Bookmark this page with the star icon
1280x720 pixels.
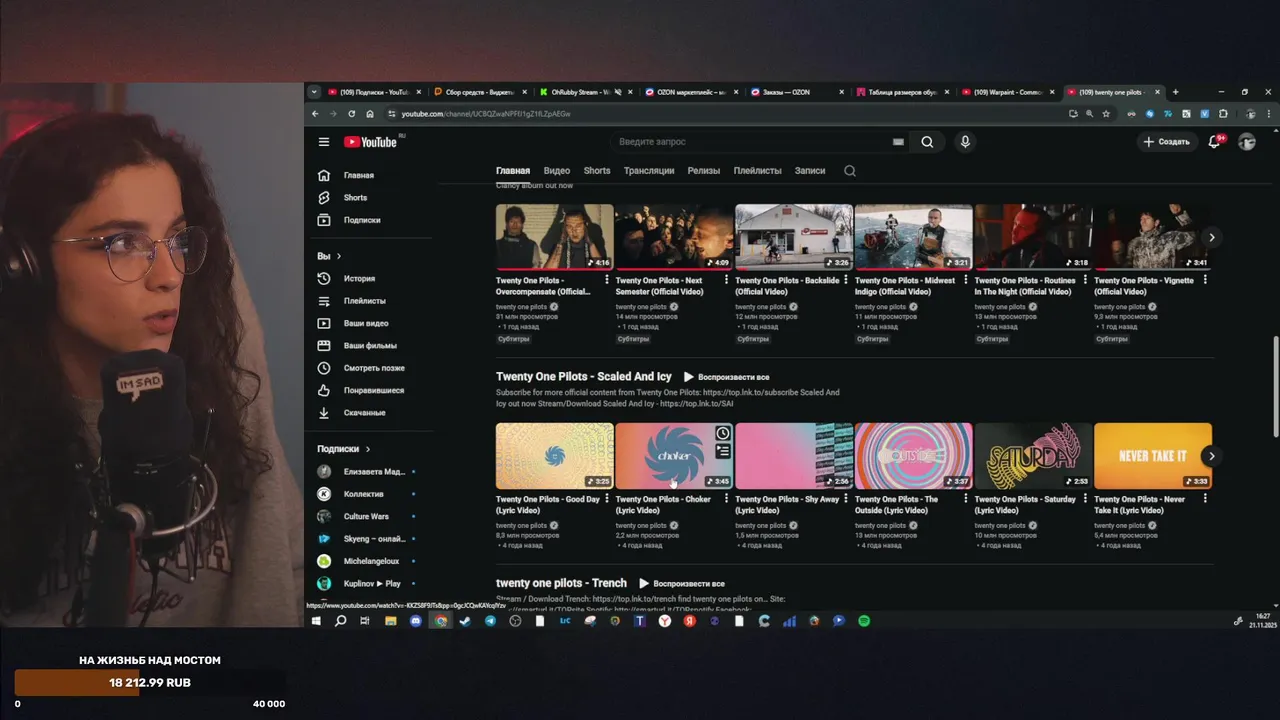click(x=1106, y=114)
